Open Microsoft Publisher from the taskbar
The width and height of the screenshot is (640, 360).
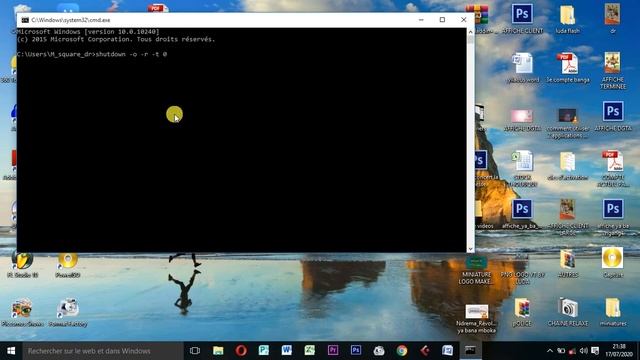coord(264,351)
